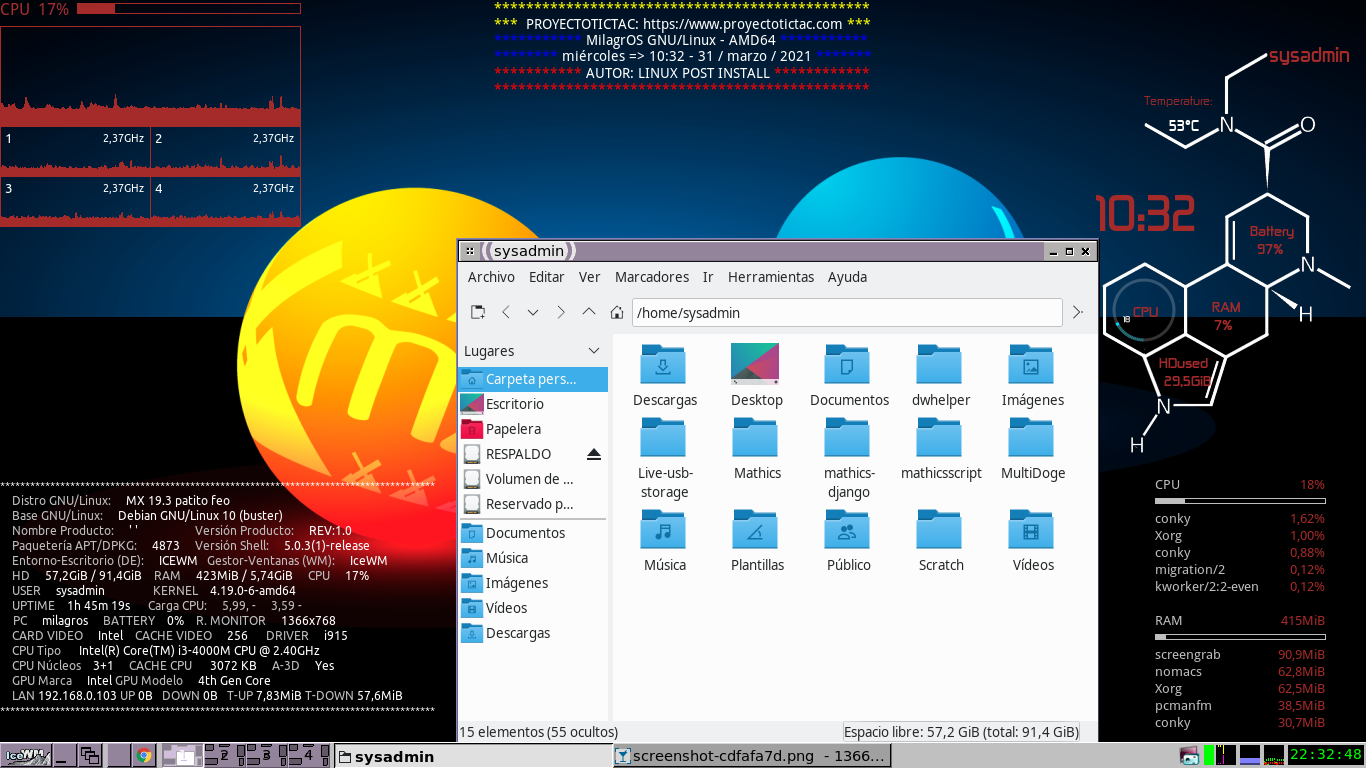Go up to the parent folder
This screenshot has width=1366, height=768.
[589, 313]
